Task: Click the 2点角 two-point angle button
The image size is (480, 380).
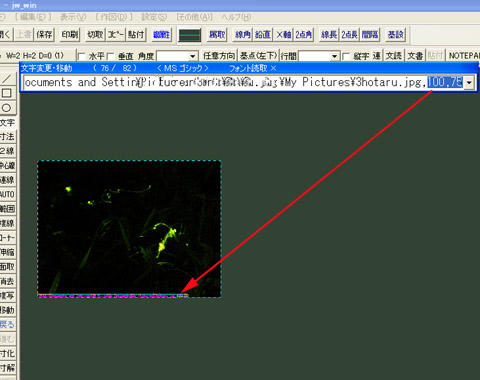Action: 304,34
